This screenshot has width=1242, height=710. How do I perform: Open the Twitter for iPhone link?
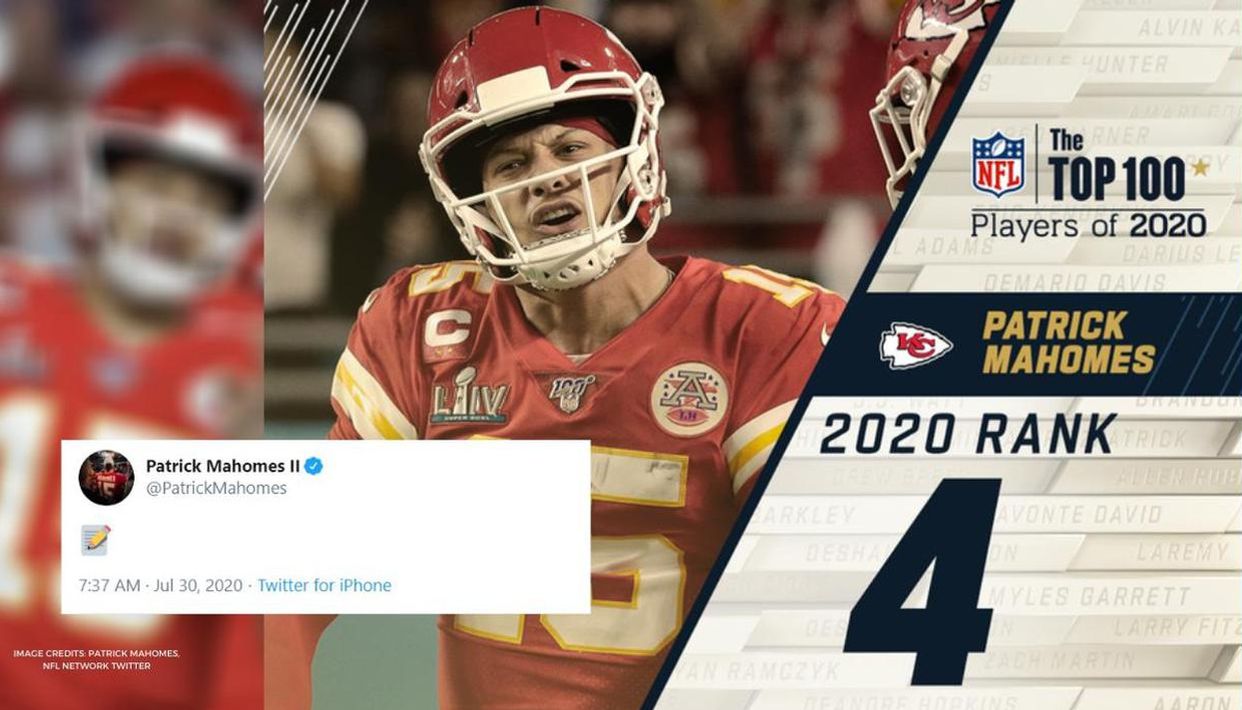tap(325, 586)
